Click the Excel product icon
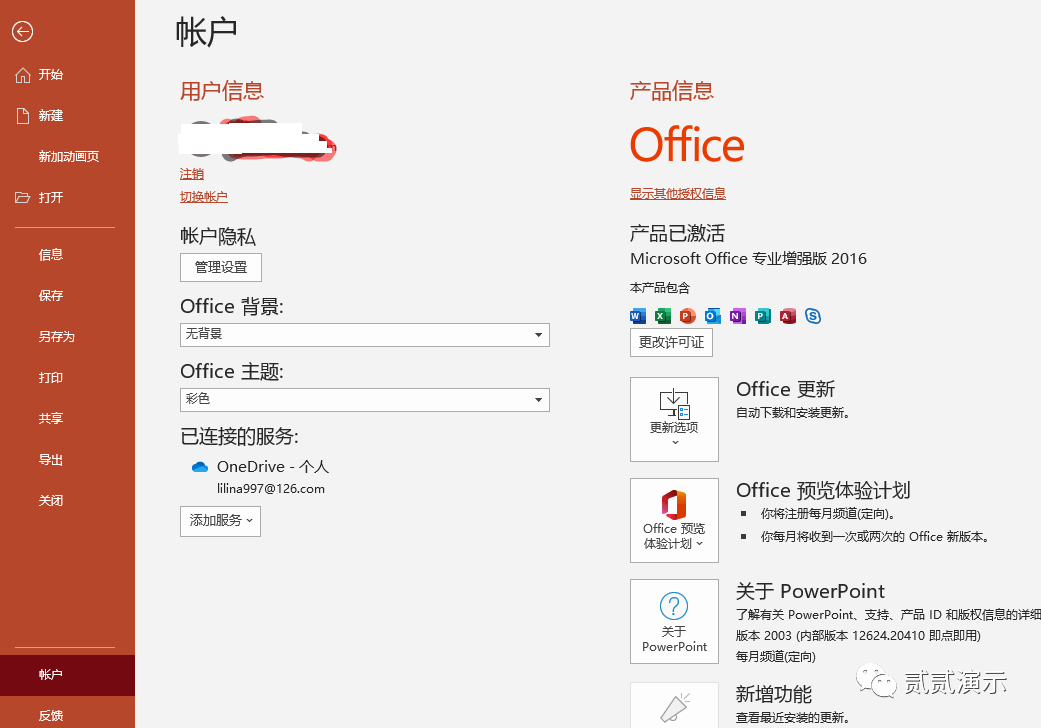 point(663,316)
